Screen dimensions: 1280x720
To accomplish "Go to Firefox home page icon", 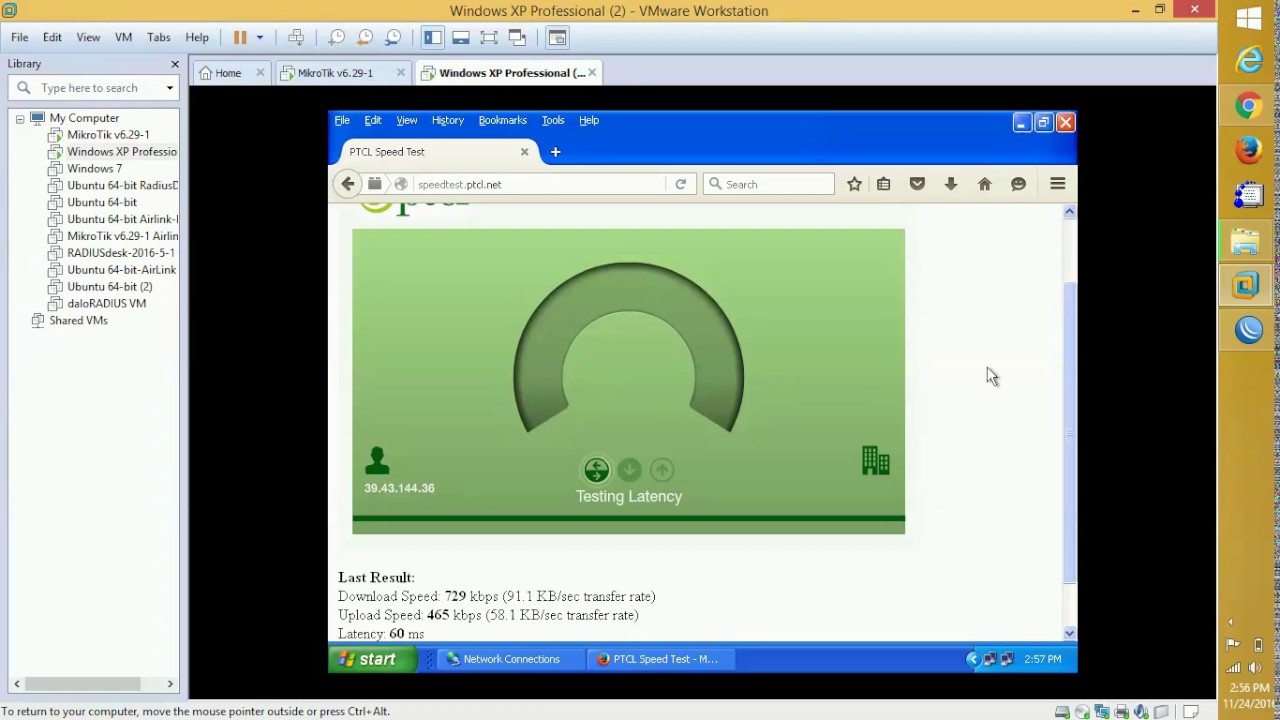I will coord(985,184).
